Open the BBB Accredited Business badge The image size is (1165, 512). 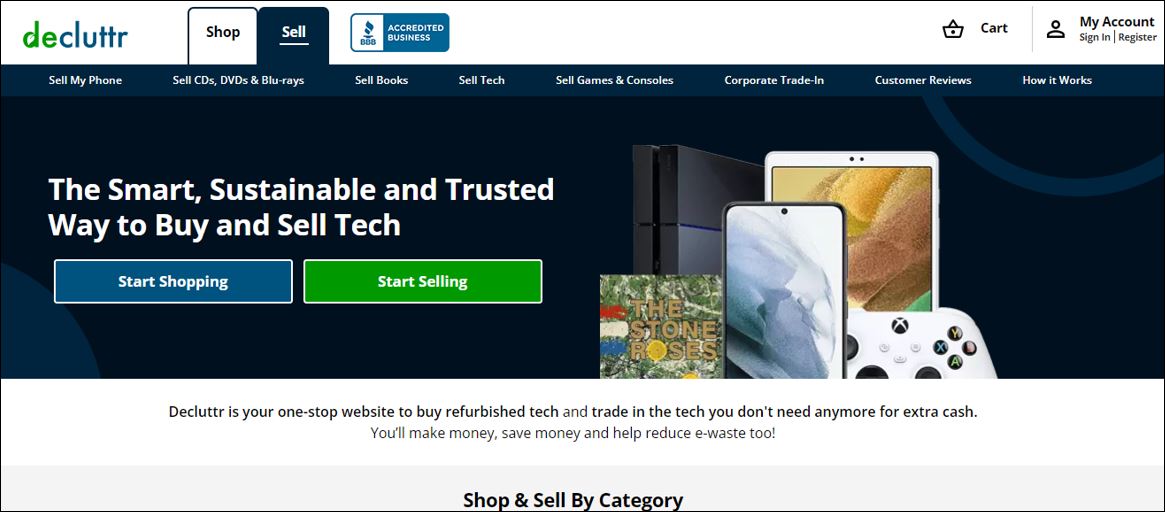coord(400,33)
